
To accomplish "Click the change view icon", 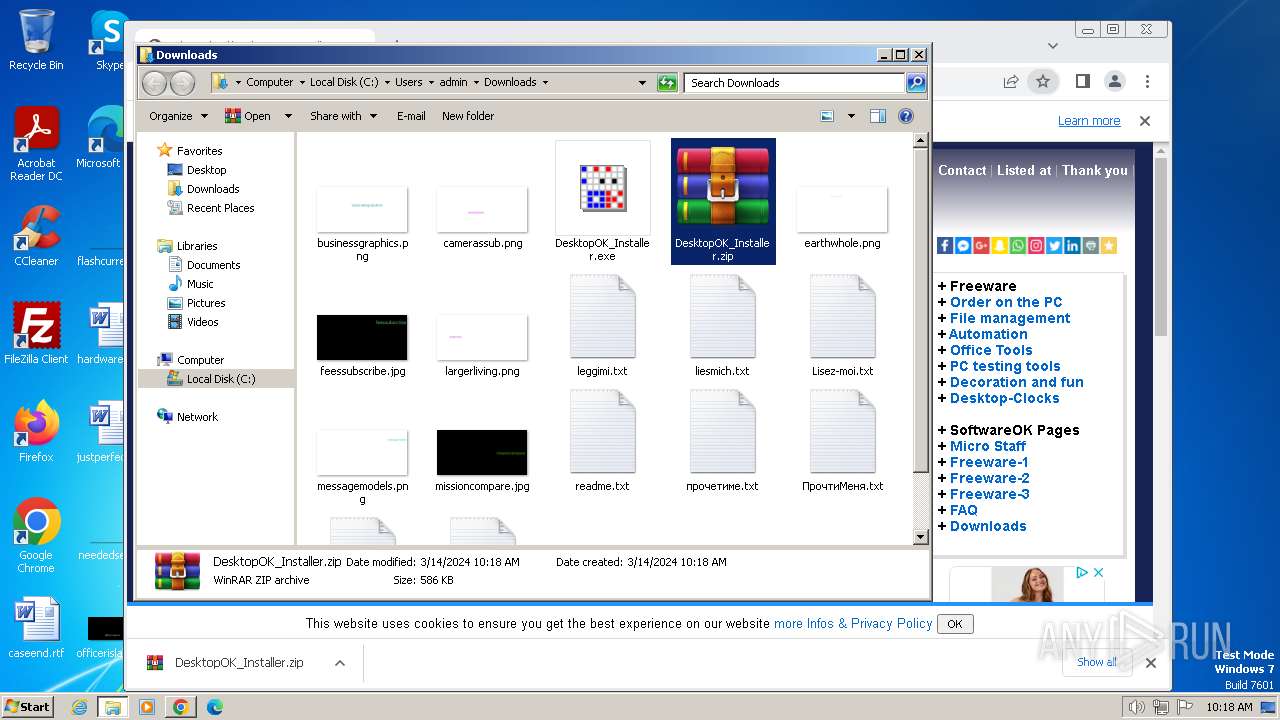I will click(x=827, y=116).
